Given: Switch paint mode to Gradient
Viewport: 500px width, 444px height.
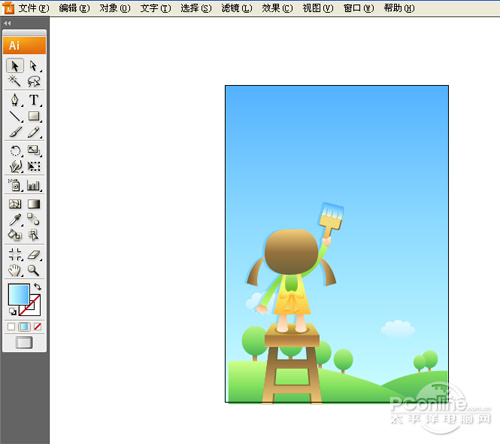Looking at the screenshot, I should 24,327.
